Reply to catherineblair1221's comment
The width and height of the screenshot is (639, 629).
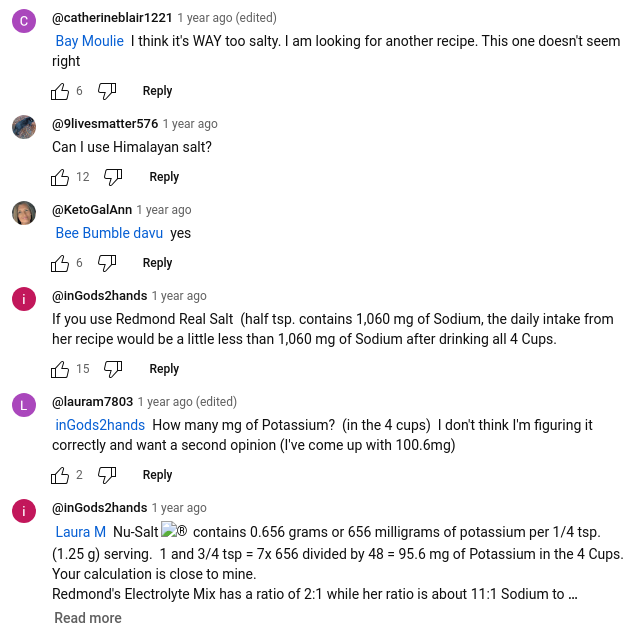(x=157, y=91)
